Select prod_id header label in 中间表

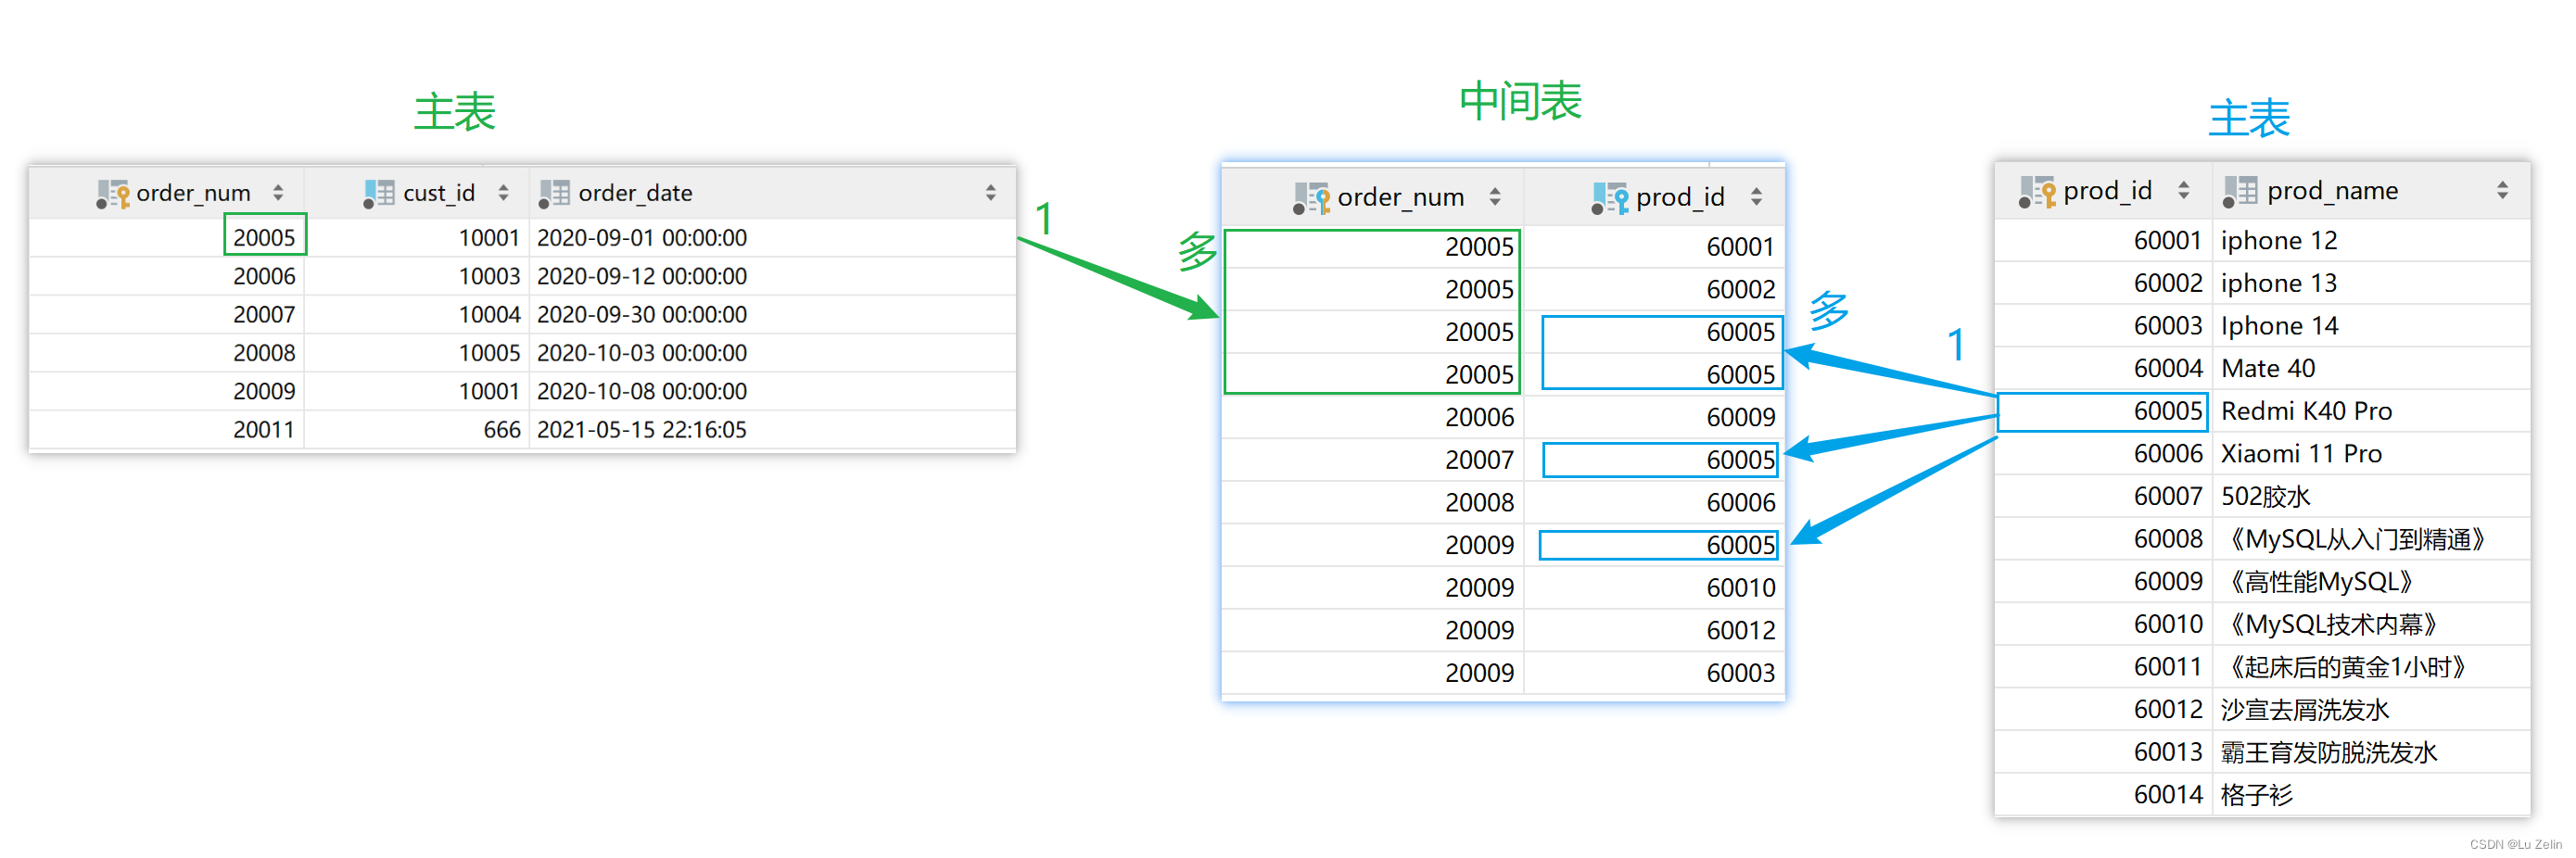(x=1680, y=198)
